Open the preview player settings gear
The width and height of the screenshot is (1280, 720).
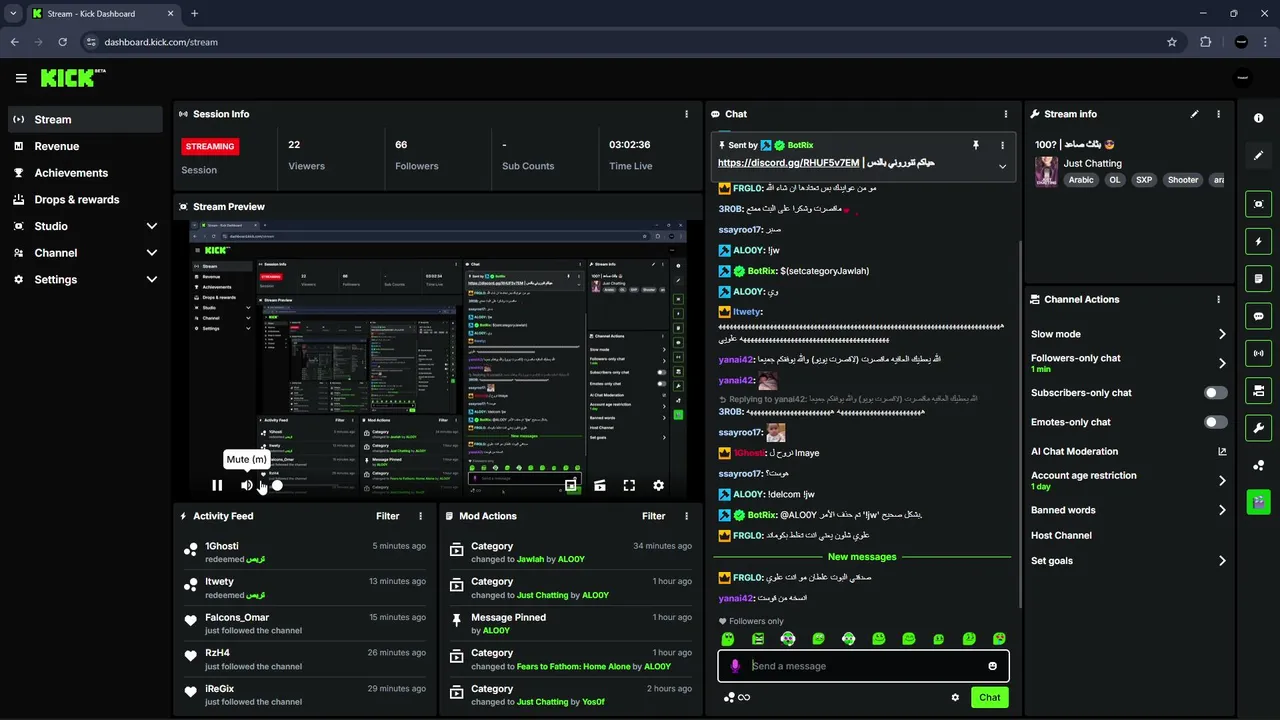tap(658, 485)
